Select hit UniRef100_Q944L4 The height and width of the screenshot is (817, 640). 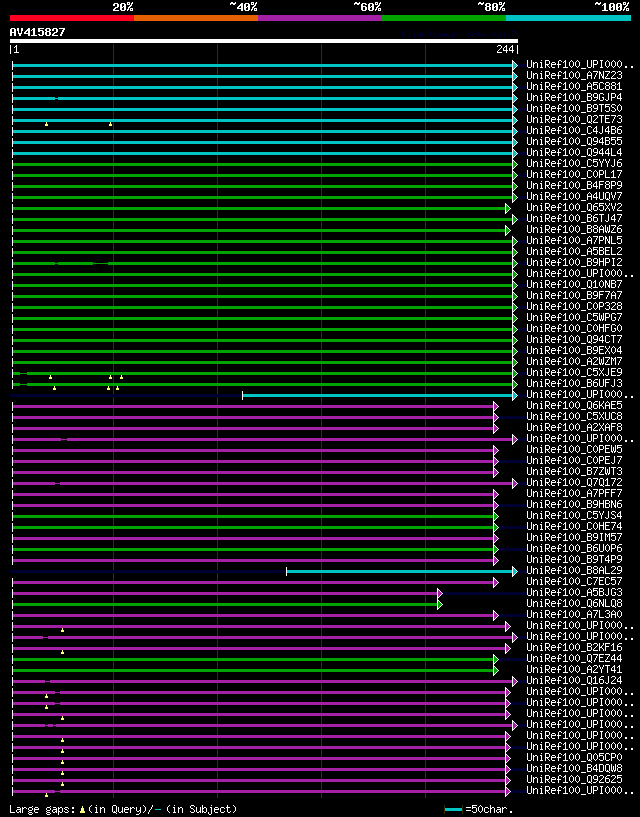pyautogui.click(x=574, y=152)
